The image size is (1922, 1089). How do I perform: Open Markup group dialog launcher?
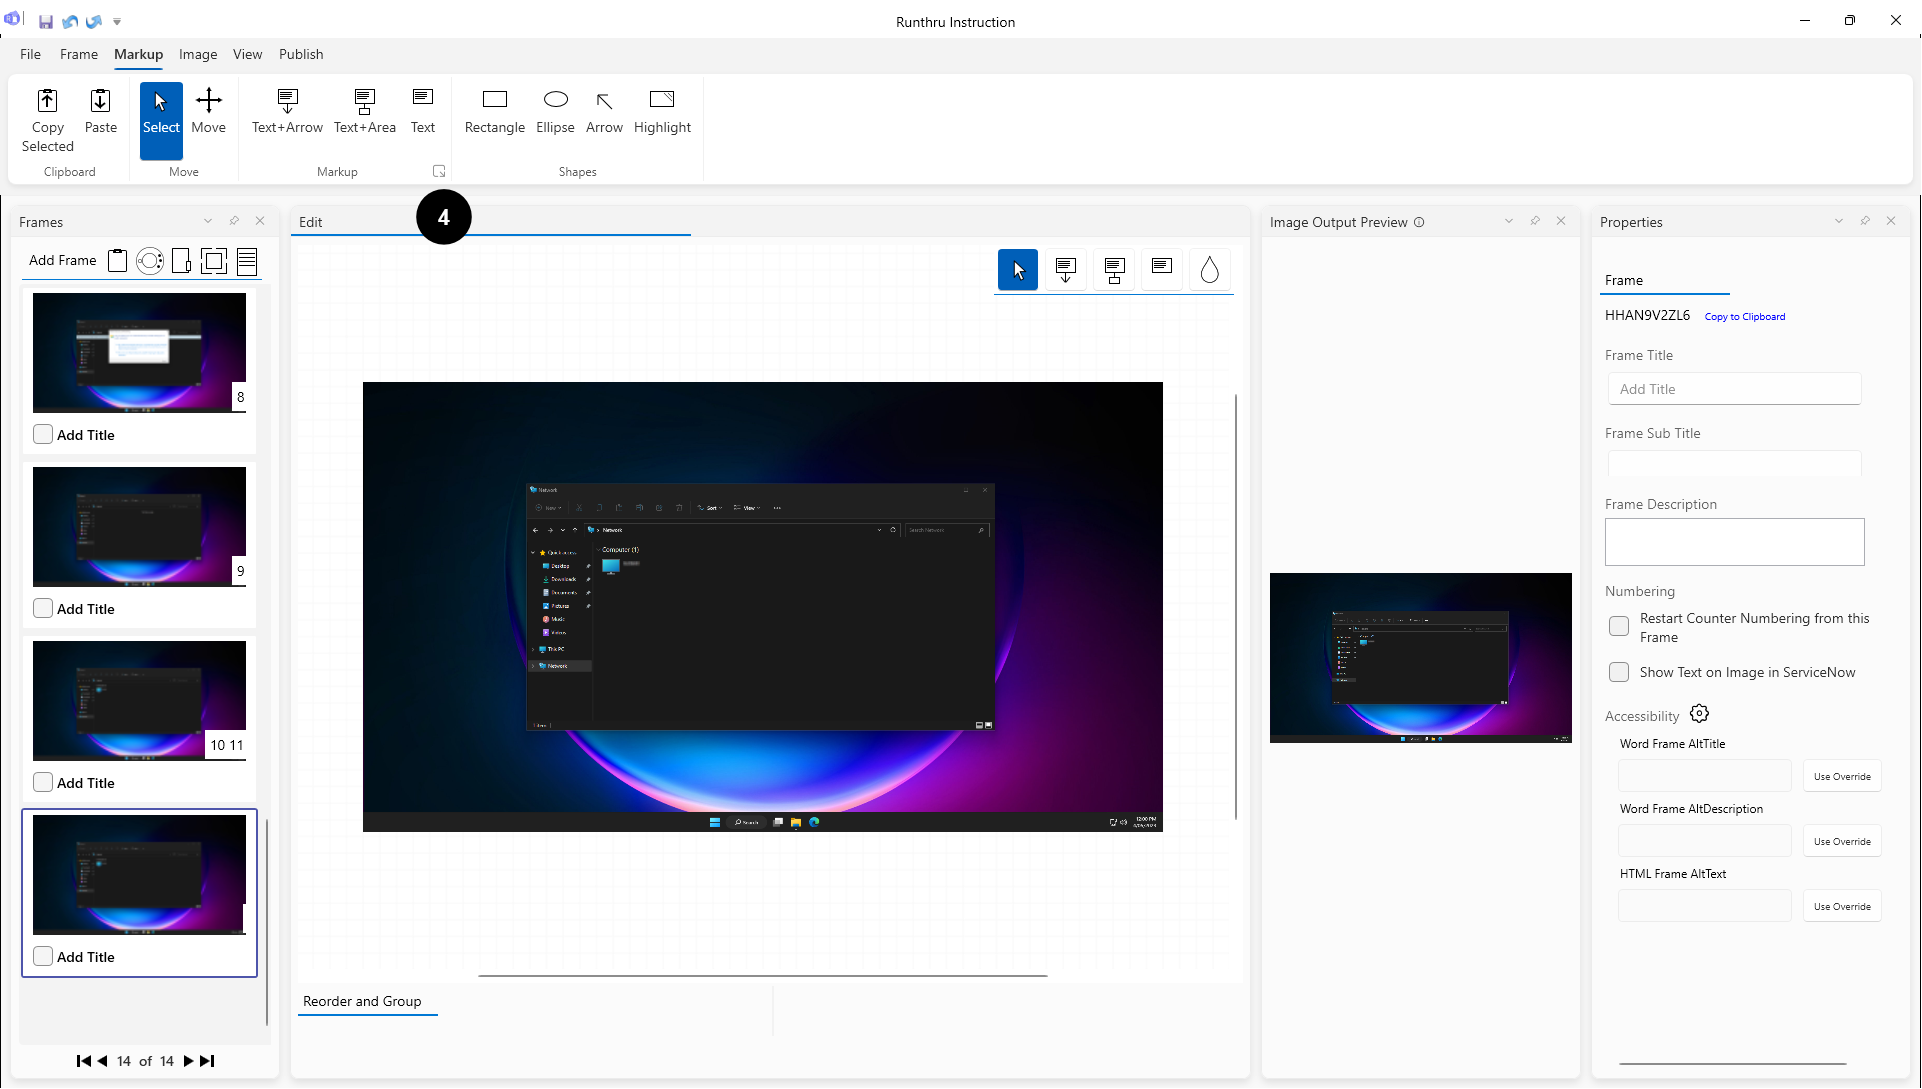[x=438, y=171]
